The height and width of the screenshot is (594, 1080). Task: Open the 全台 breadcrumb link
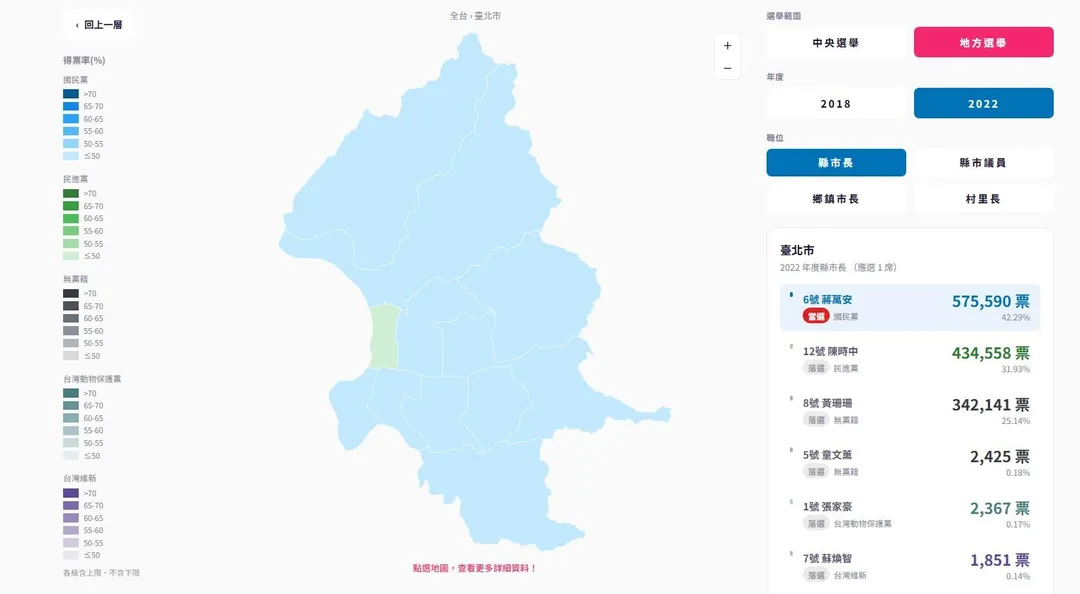[x=458, y=16]
